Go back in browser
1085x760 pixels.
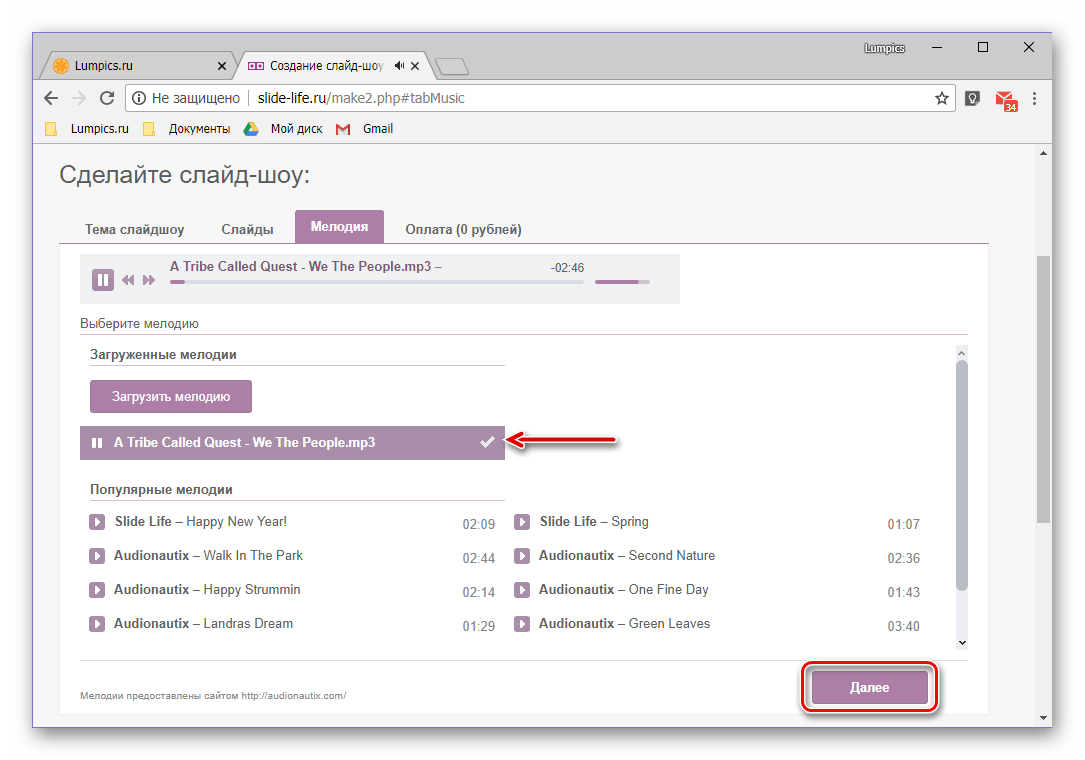(x=51, y=98)
